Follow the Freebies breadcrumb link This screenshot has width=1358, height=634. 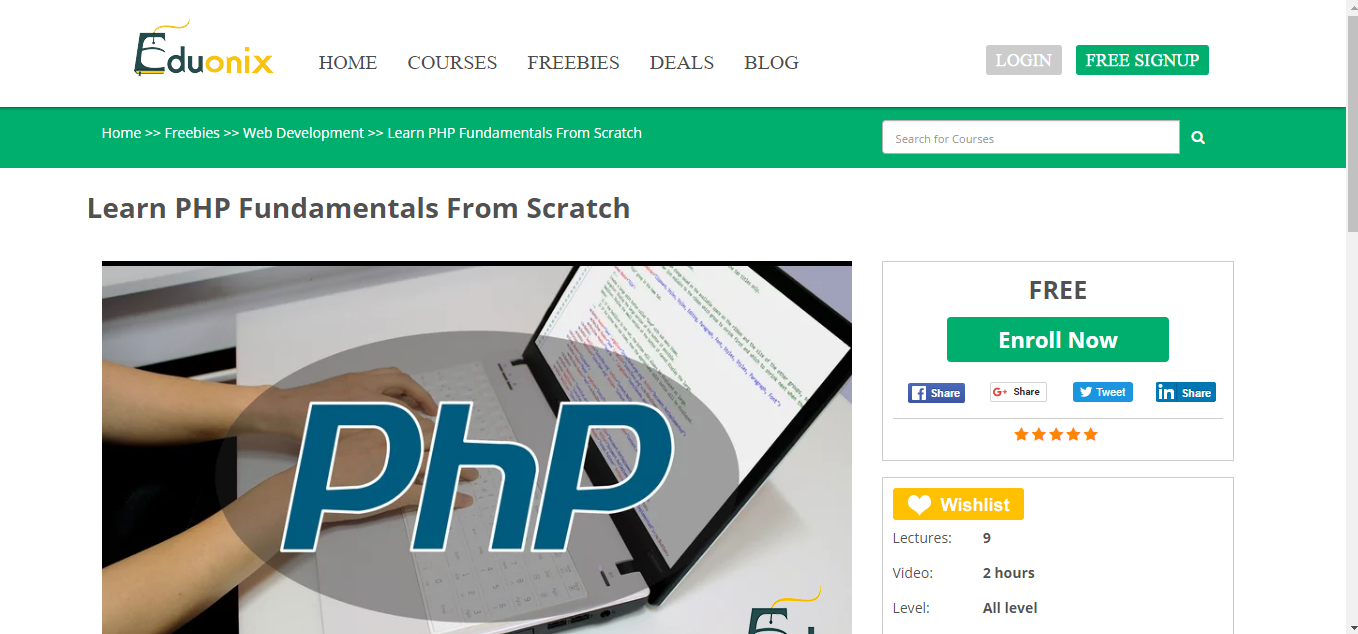[x=192, y=133]
